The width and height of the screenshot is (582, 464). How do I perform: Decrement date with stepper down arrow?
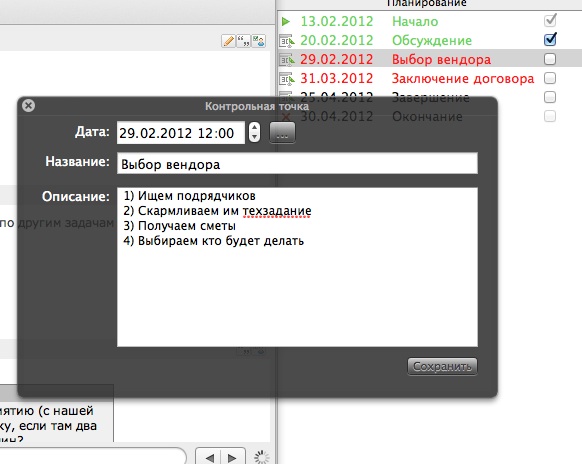254,137
